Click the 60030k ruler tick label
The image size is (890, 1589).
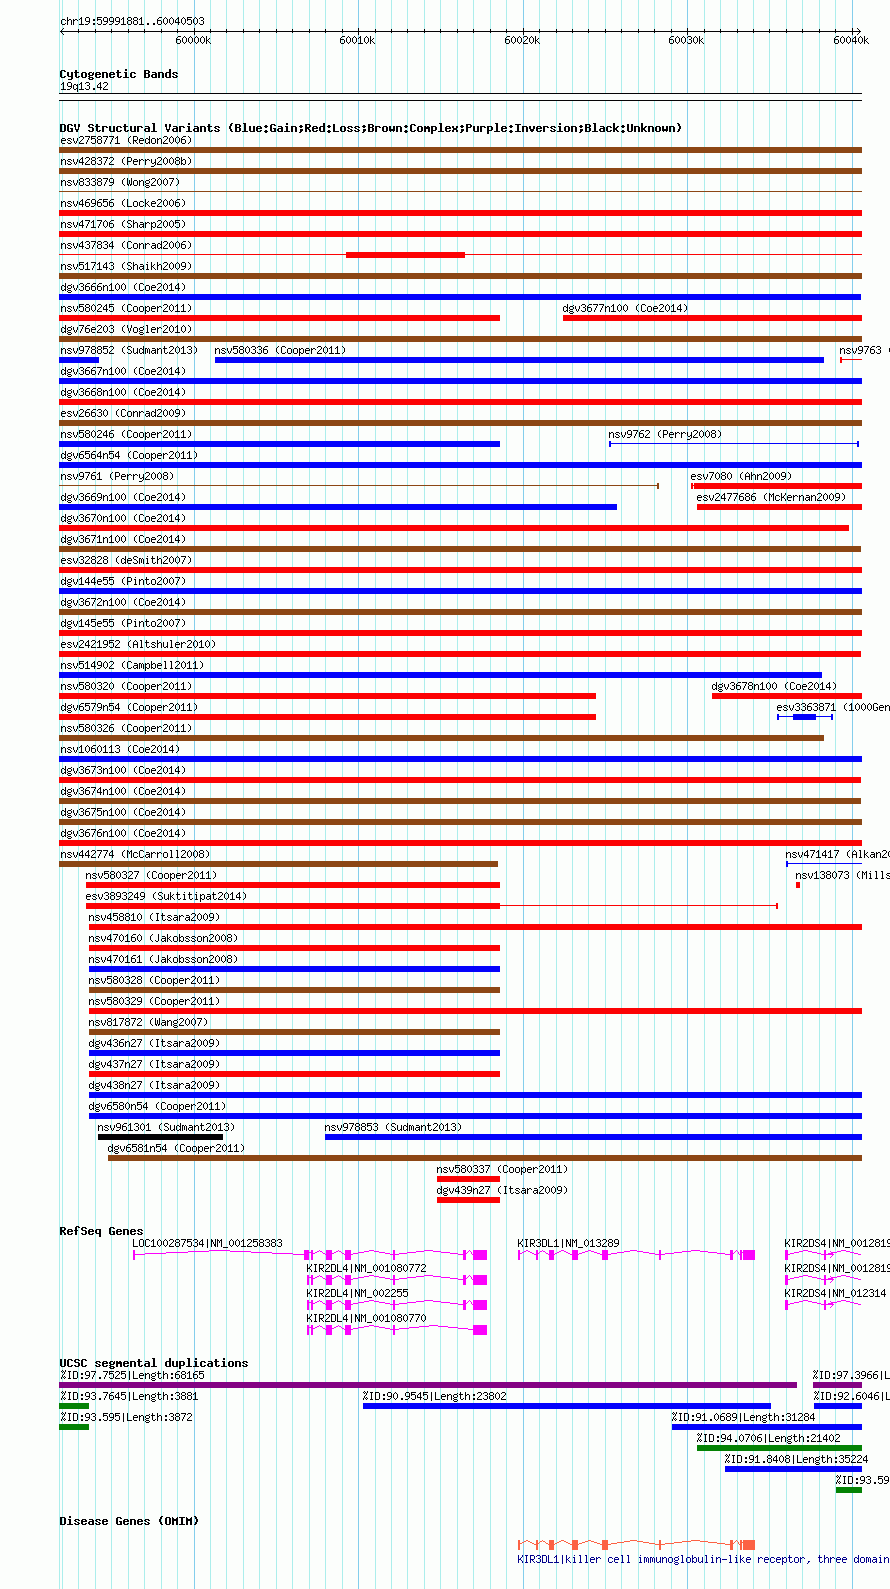click(x=686, y=40)
